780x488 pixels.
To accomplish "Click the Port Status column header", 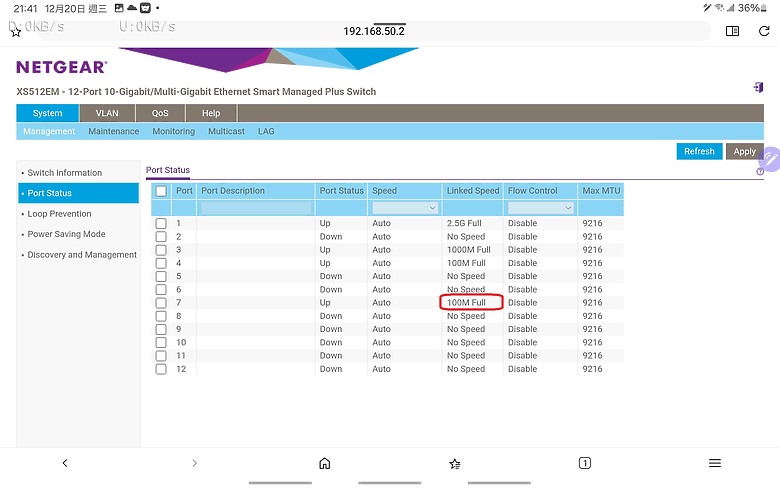I will click(x=341, y=191).
